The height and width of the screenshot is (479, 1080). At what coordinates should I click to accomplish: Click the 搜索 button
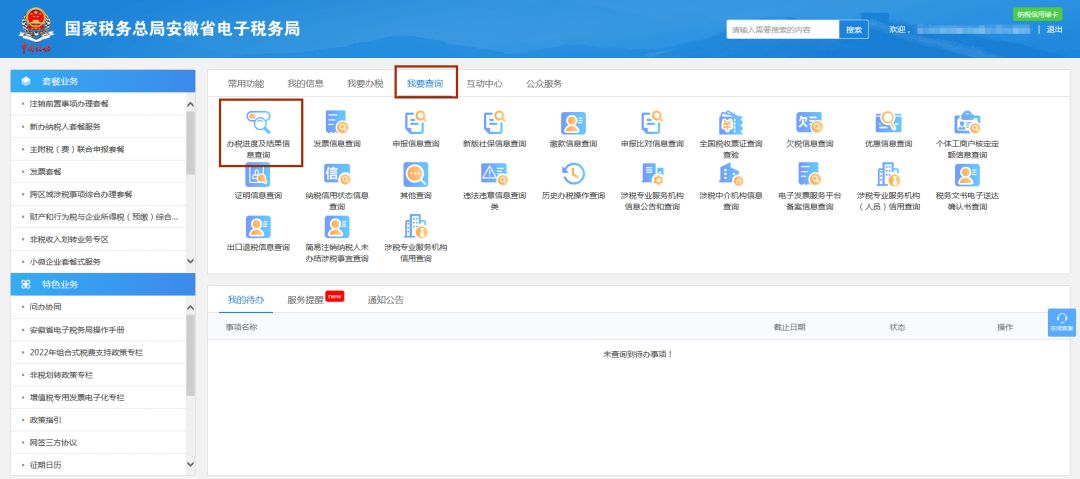point(854,30)
